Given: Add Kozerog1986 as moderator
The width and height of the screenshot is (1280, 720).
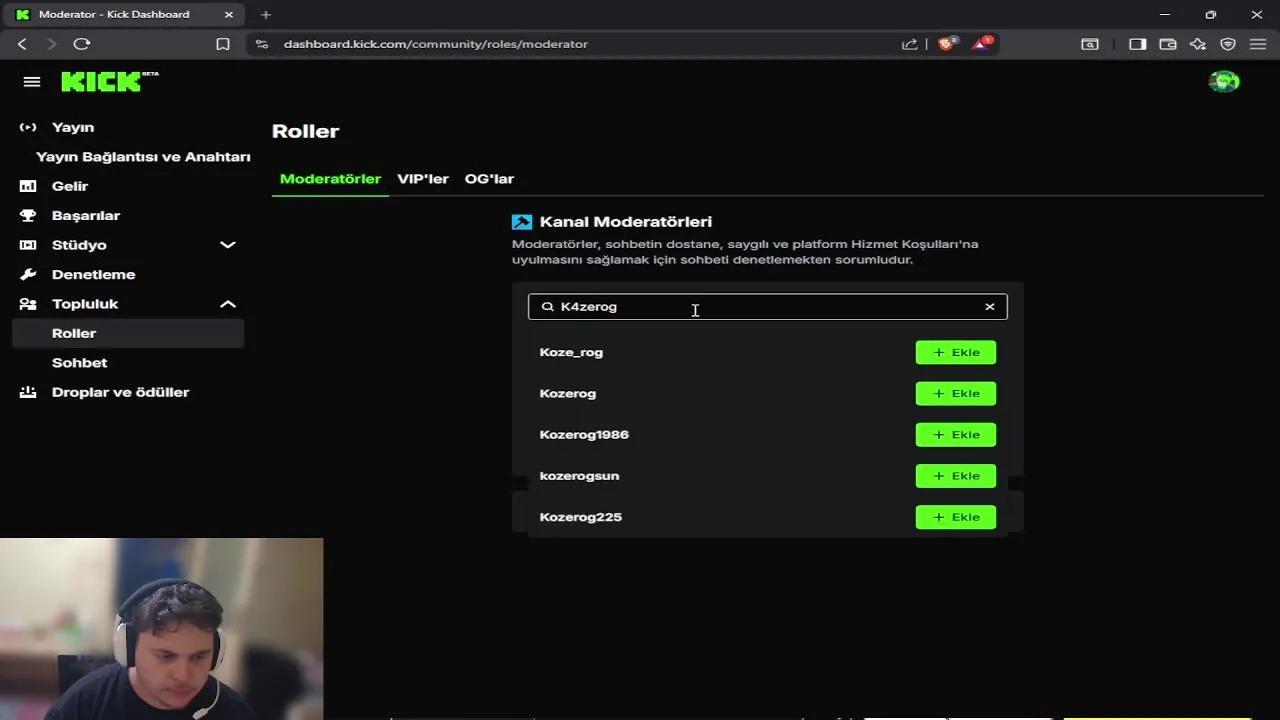Looking at the screenshot, I should tap(955, 435).
